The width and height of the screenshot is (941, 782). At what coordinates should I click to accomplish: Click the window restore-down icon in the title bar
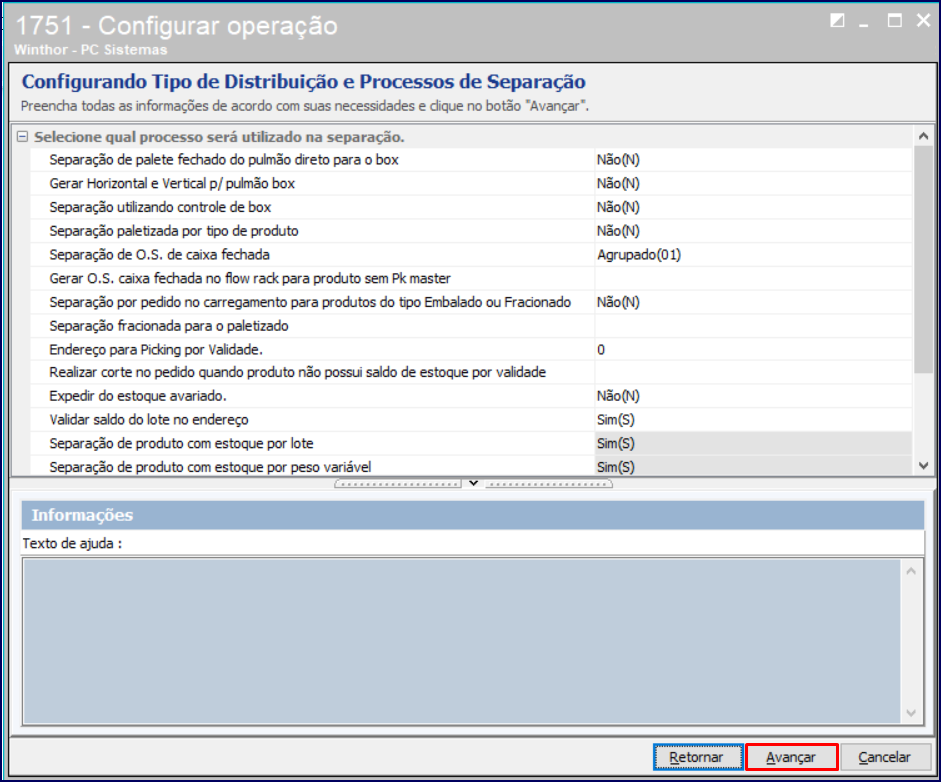pyautogui.click(x=837, y=21)
